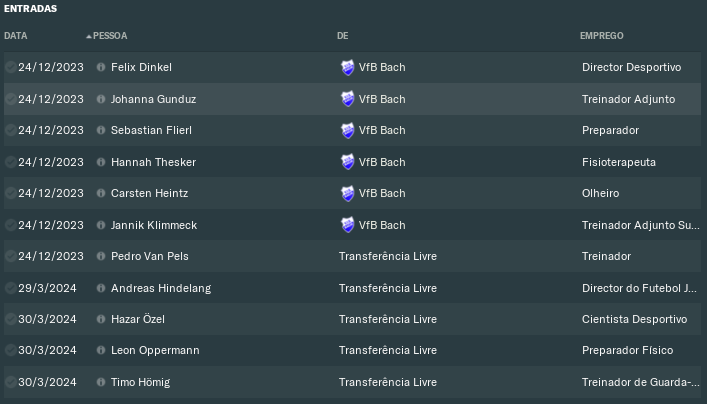Select the checkmark on Leon Oppermann row
Screen dimensions: 707x404
tap(10, 350)
